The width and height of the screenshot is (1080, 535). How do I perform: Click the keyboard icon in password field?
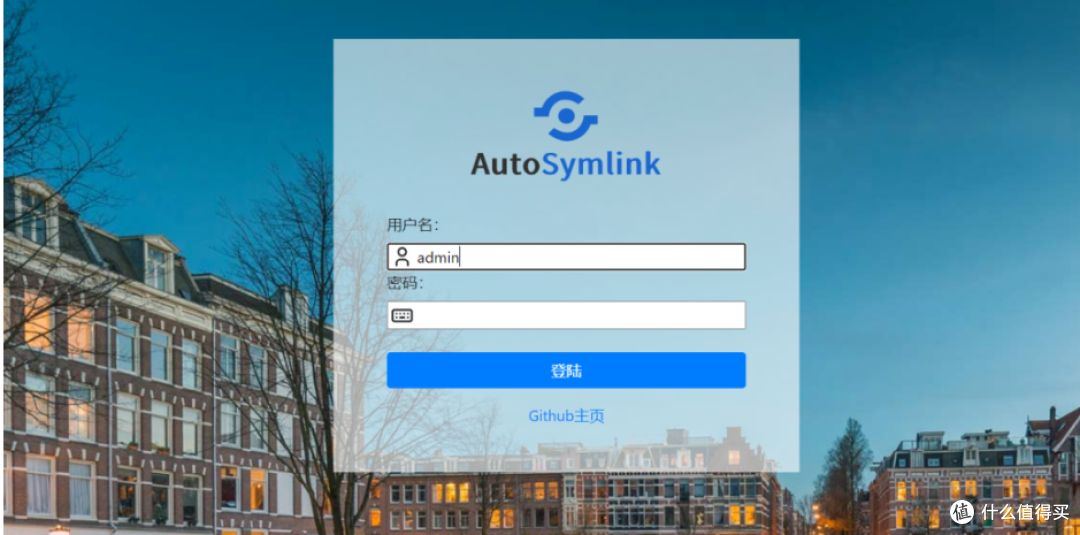(402, 315)
